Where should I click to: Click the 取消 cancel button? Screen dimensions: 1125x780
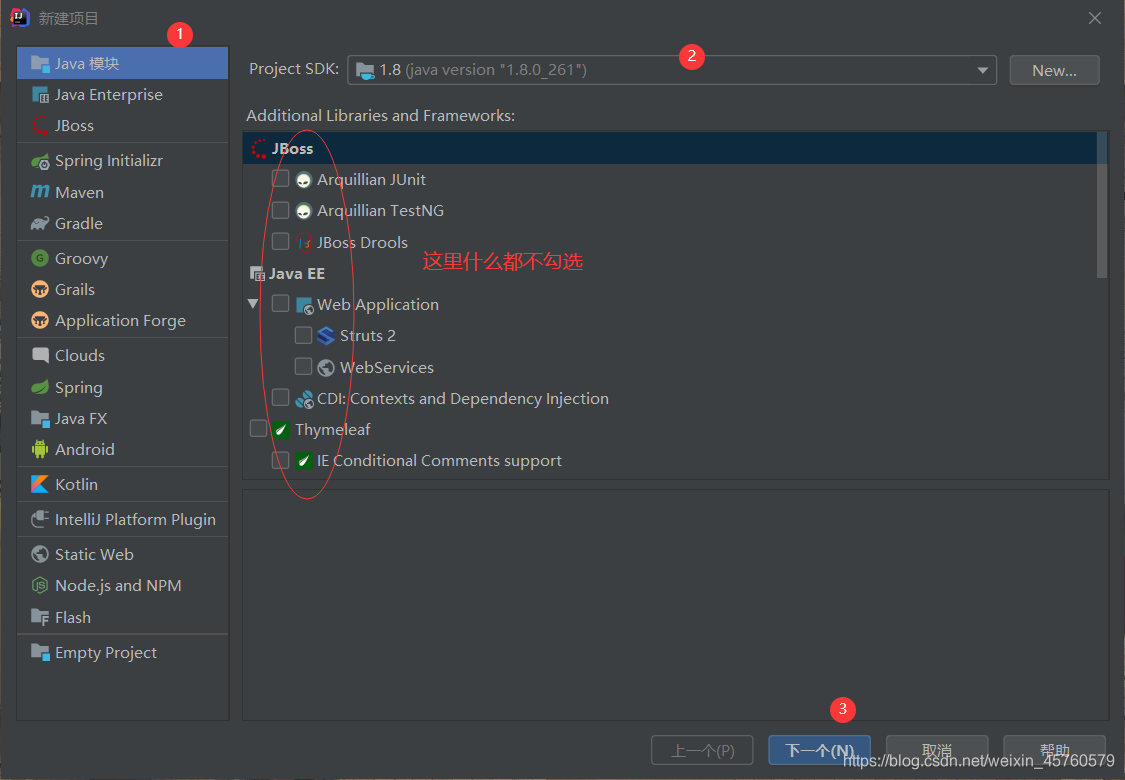tap(937, 751)
